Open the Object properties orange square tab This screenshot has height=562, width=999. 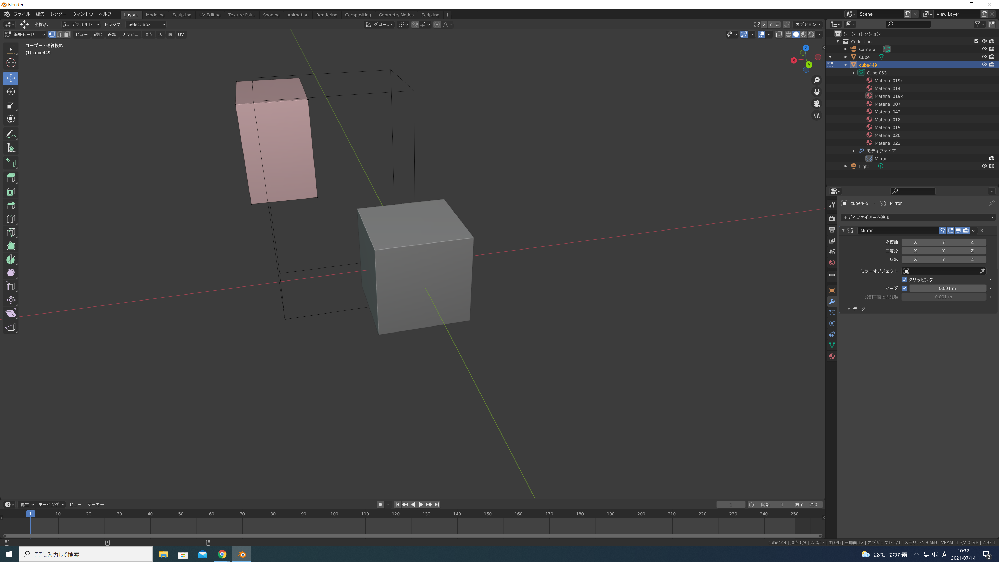click(x=831, y=290)
